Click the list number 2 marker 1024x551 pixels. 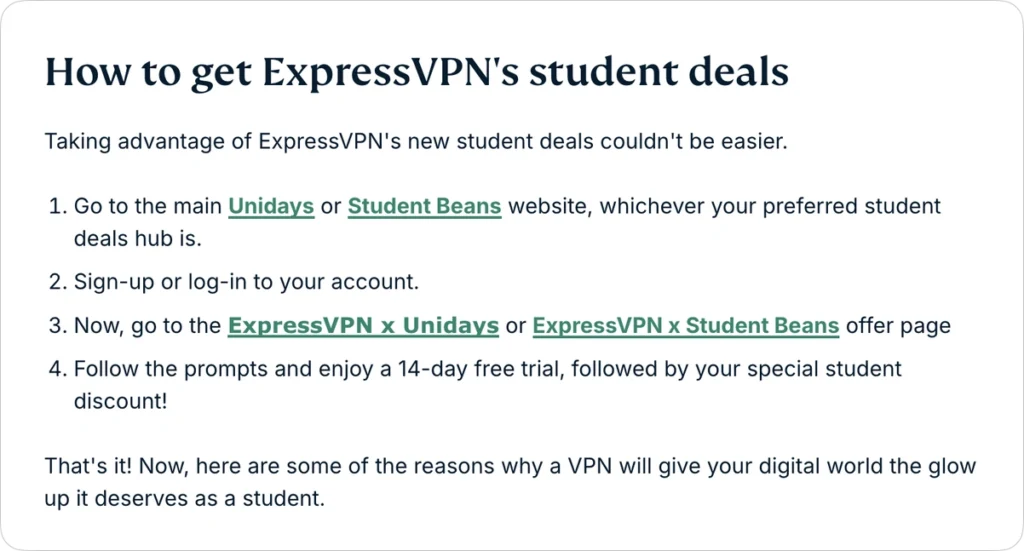(57, 282)
